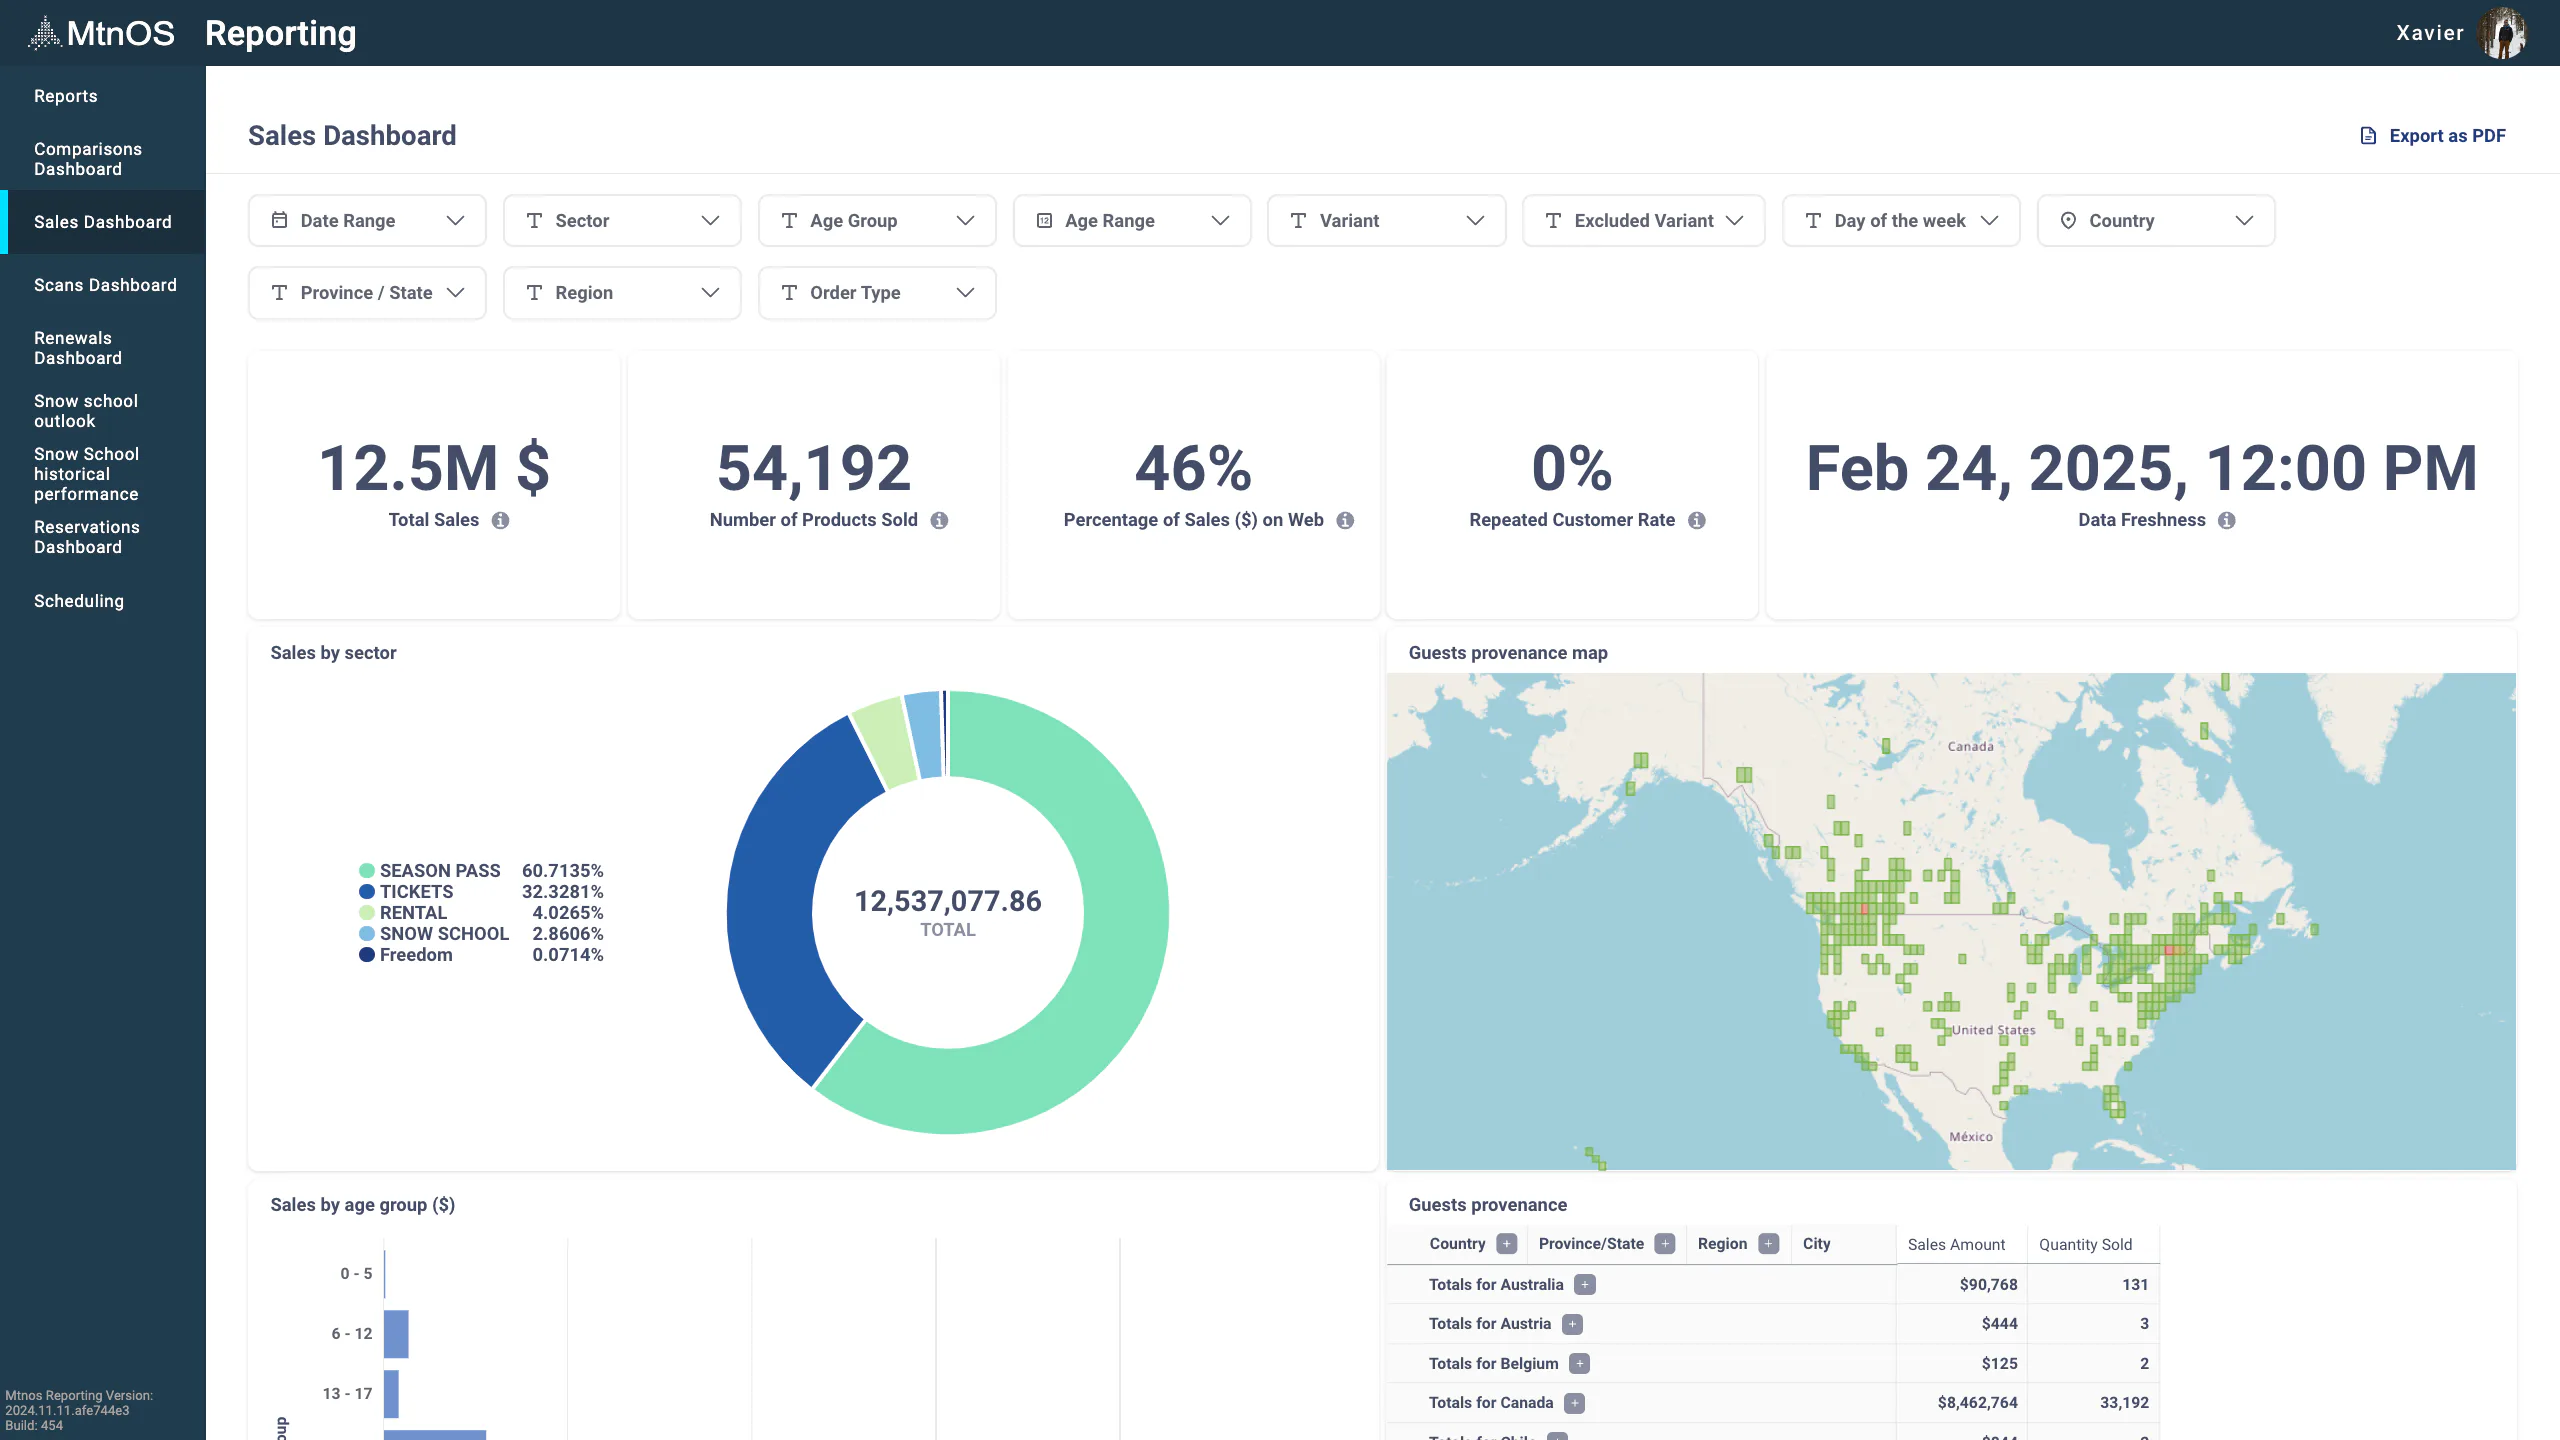Open the Order Type filter dropdown

pos(877,293)
